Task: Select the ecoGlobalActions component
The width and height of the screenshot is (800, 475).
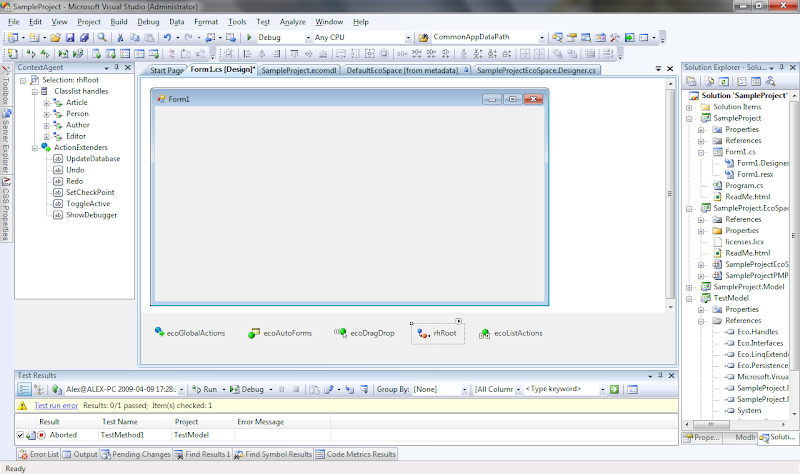Action: (190, 333)
